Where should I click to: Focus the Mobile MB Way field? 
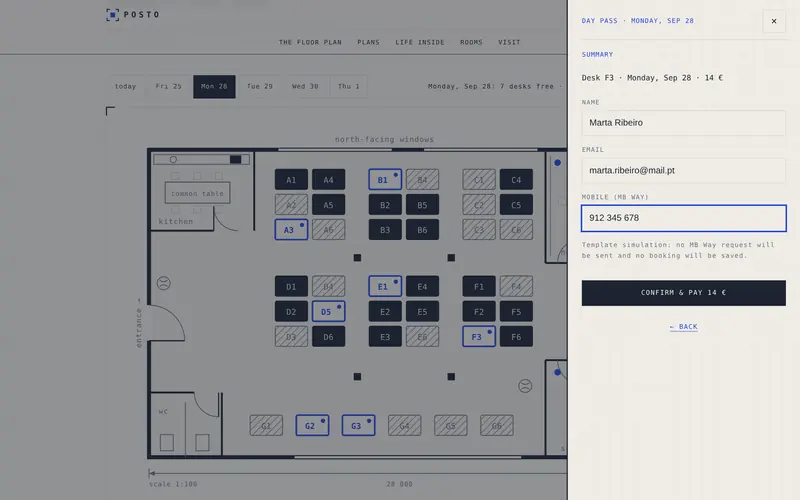[683, 218]
